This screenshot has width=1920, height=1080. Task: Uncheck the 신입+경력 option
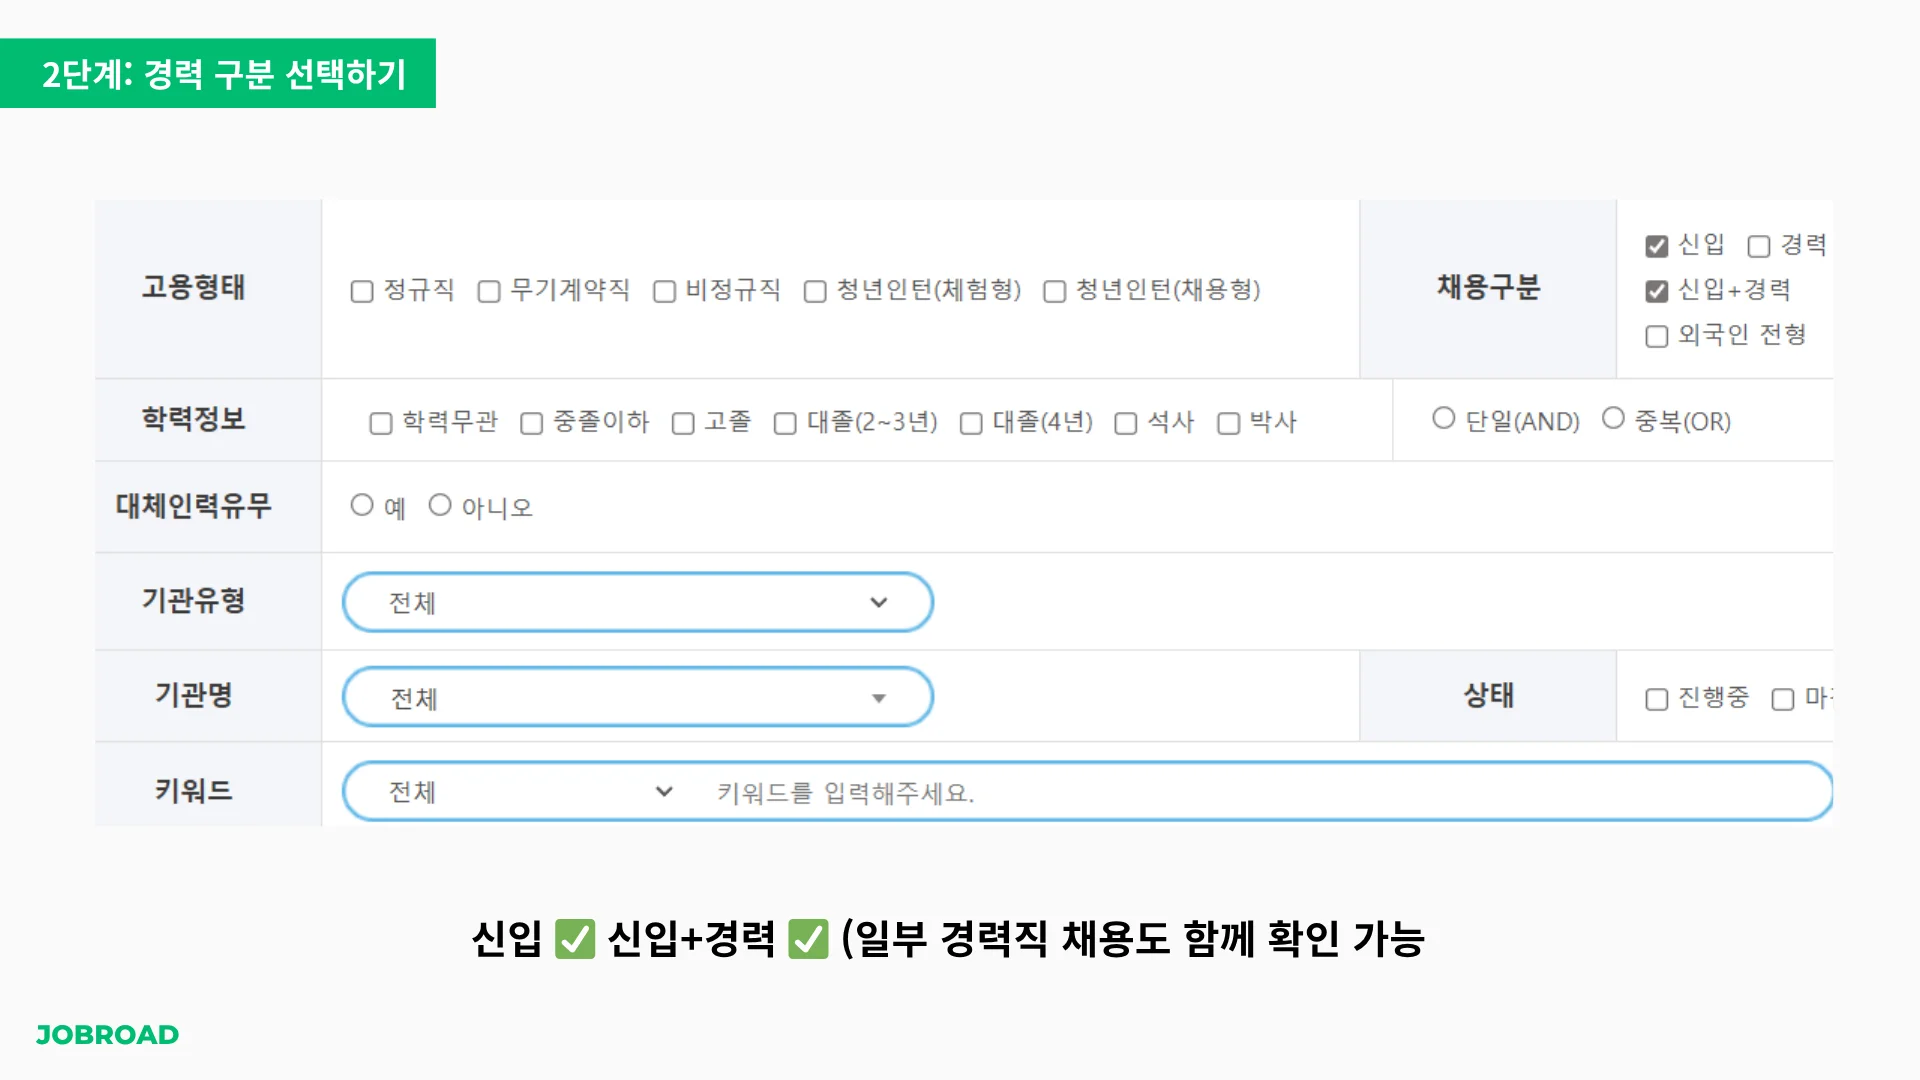click(x=1656, y=290)
